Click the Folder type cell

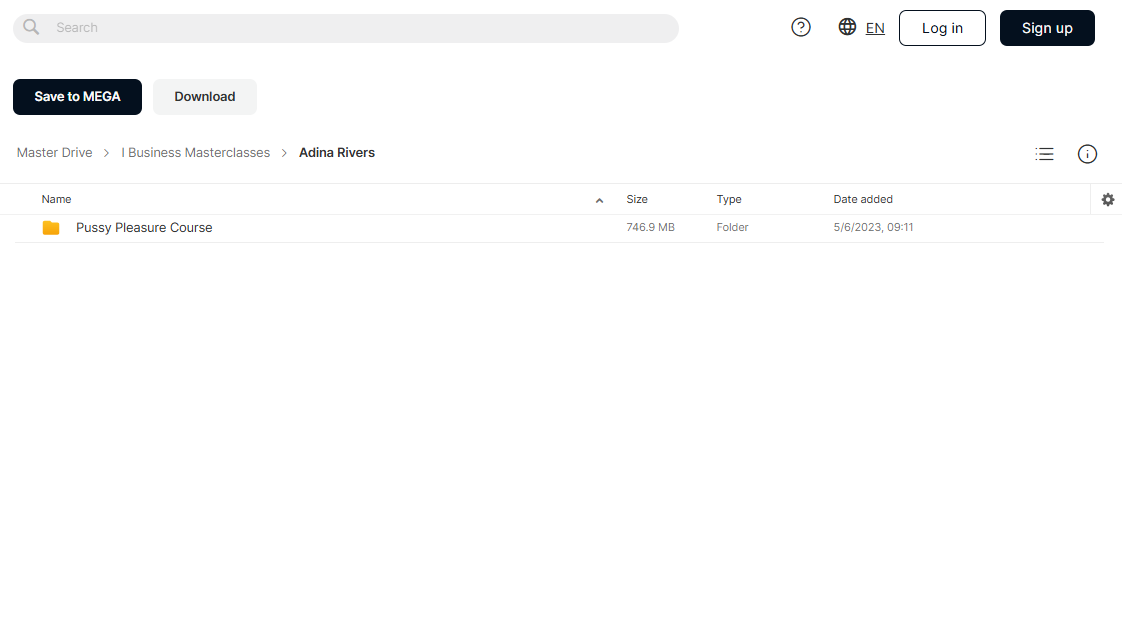point(732,227)
